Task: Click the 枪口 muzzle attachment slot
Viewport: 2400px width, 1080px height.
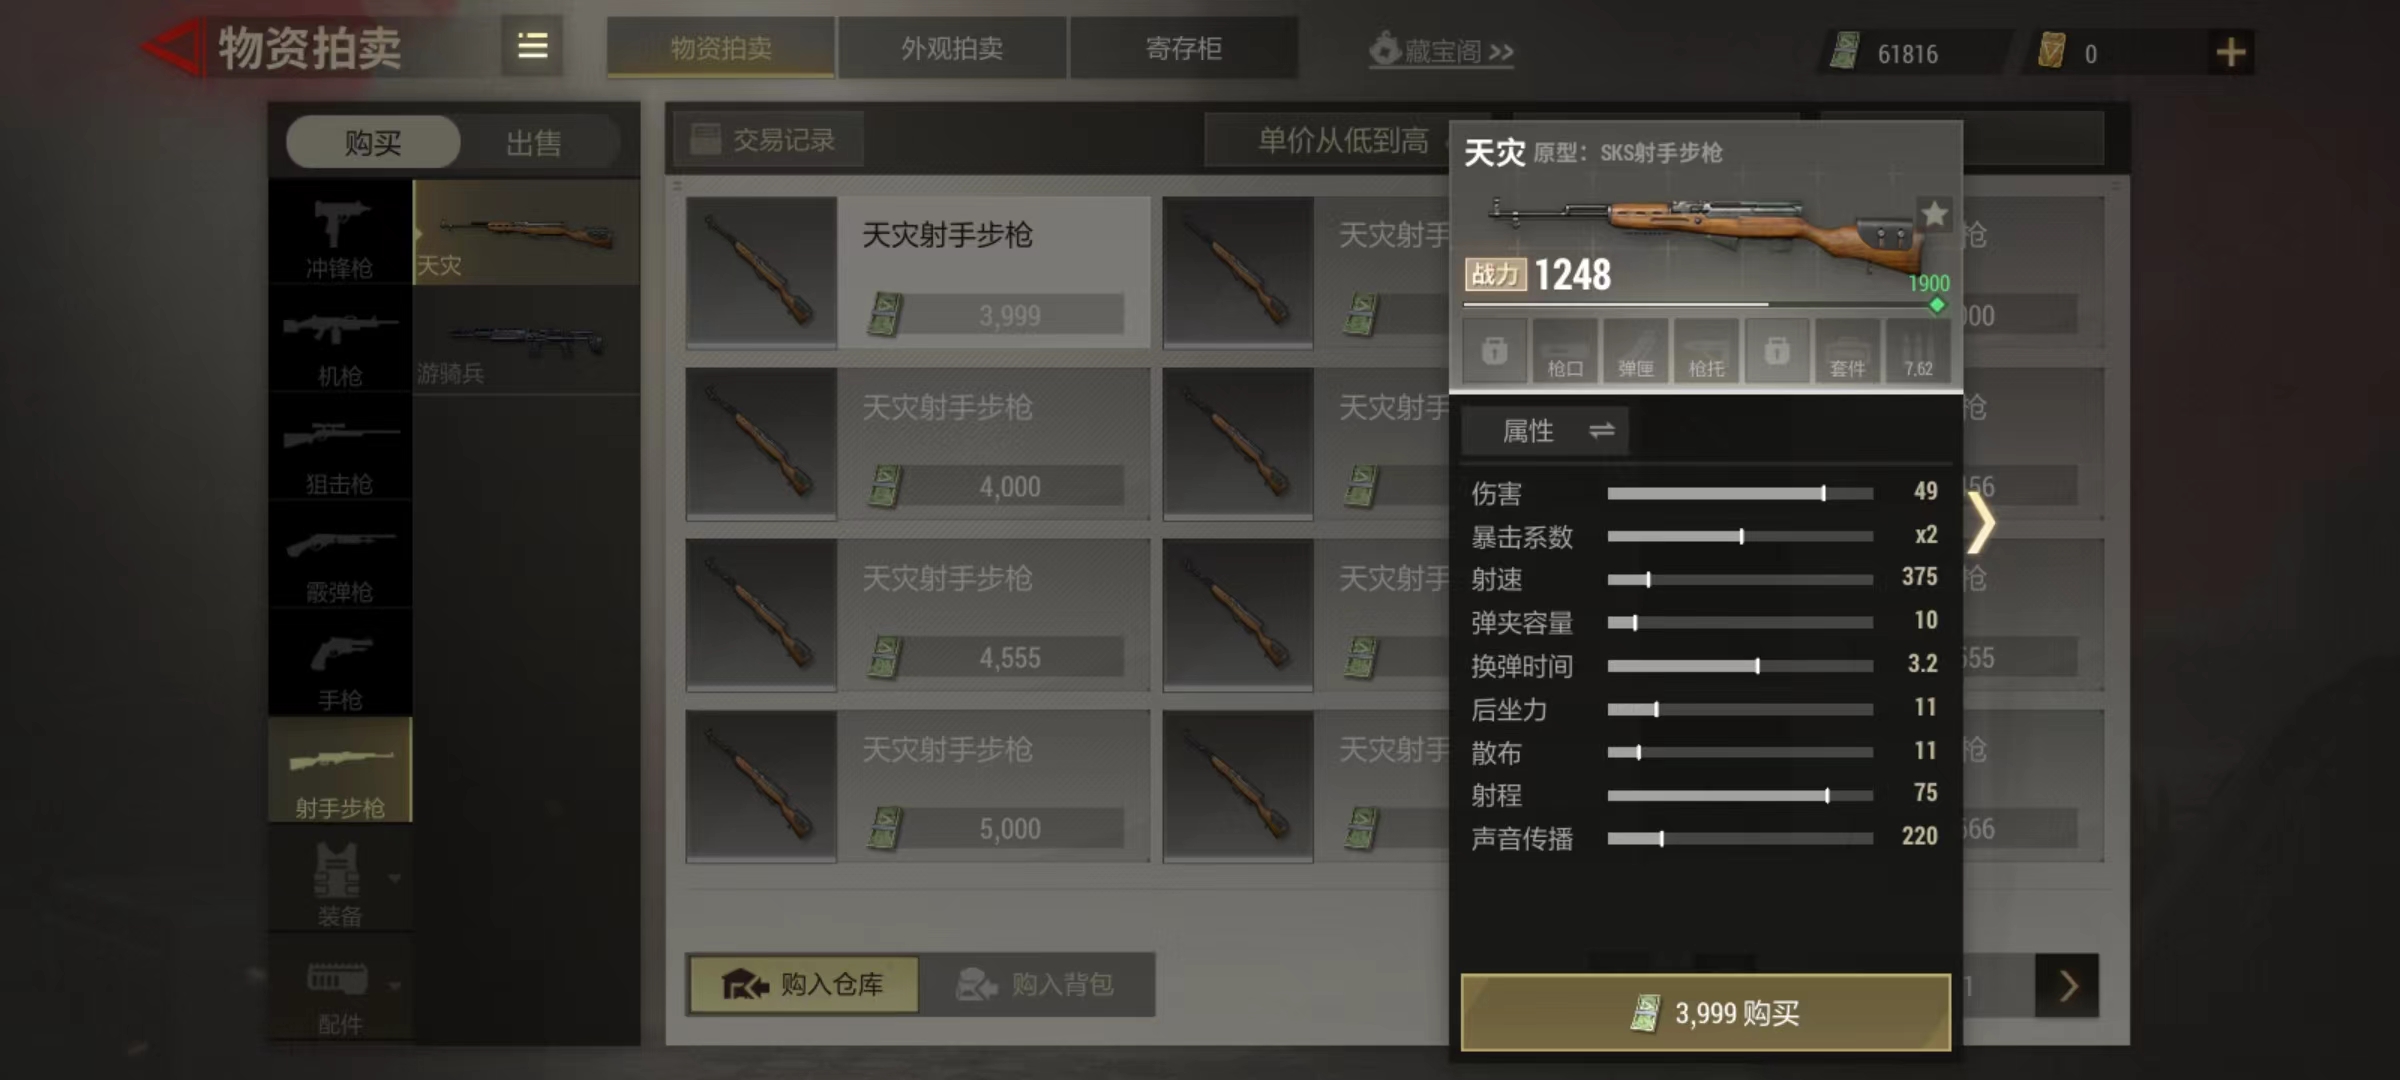Action: point(1565,351)
